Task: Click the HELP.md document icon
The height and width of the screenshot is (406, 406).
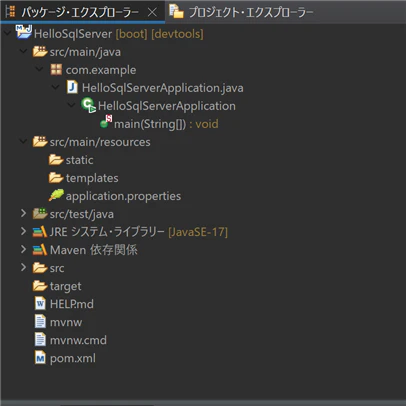Action: [40, 303]
